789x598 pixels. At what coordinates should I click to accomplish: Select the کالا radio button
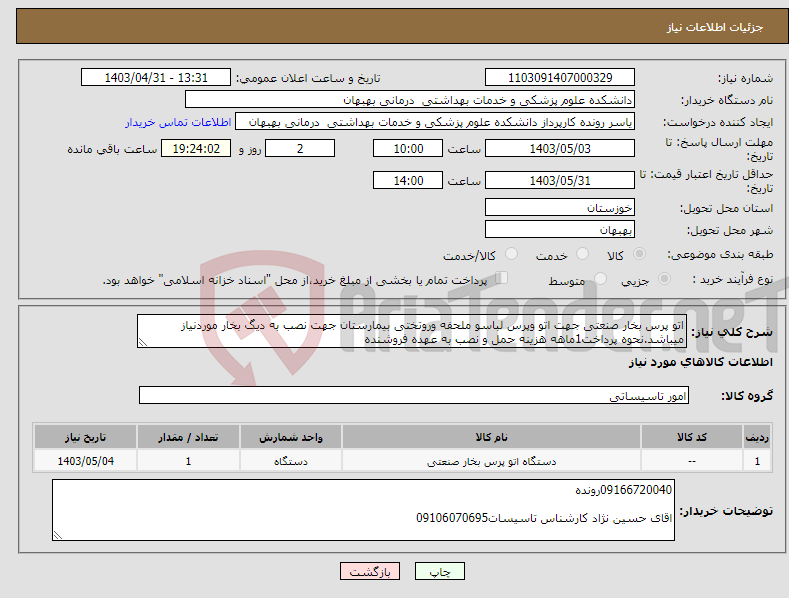point(639,254)
